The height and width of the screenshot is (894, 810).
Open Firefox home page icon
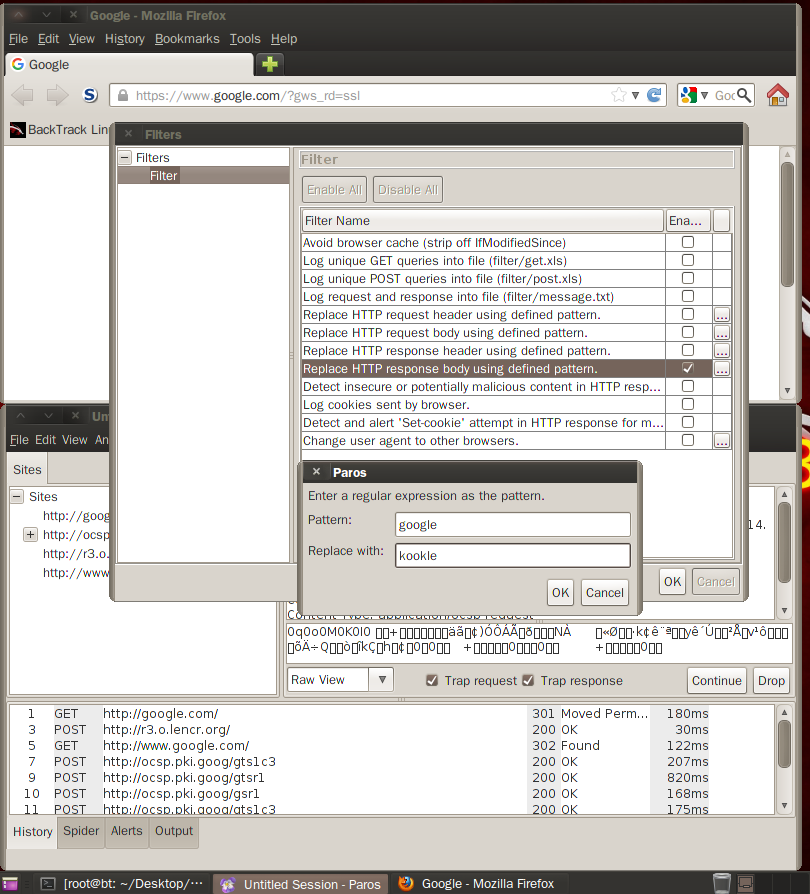[778, 95]
